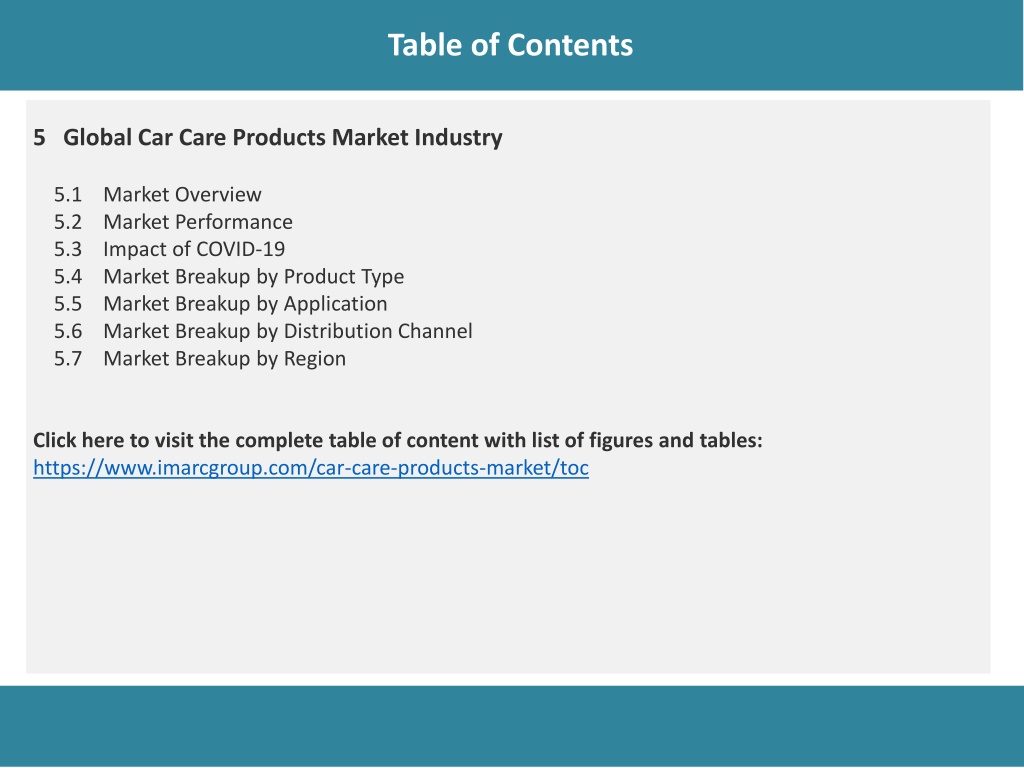Click the Table of Contents title

pyautogui.click(x=510, y=45)
